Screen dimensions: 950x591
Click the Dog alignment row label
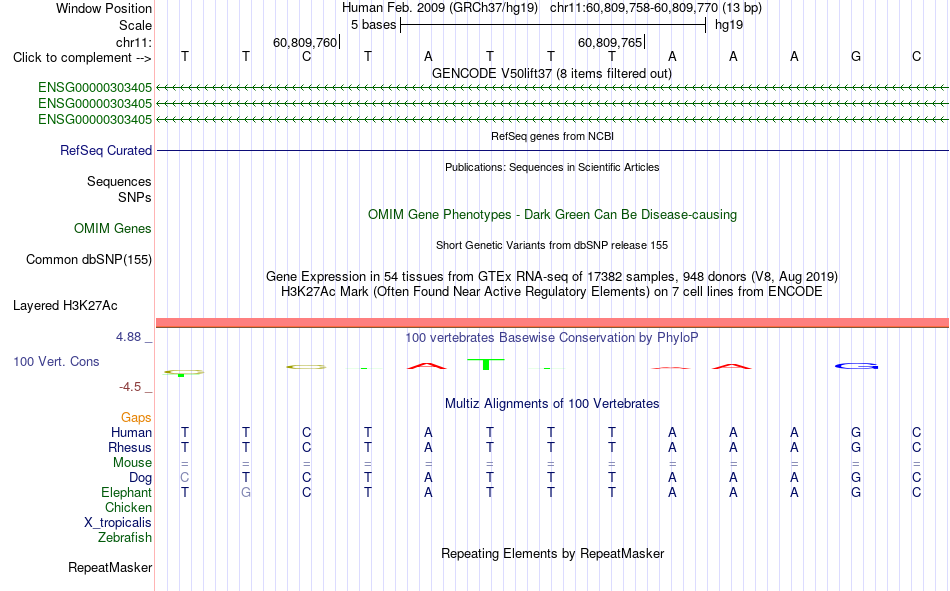pos(141,478)
